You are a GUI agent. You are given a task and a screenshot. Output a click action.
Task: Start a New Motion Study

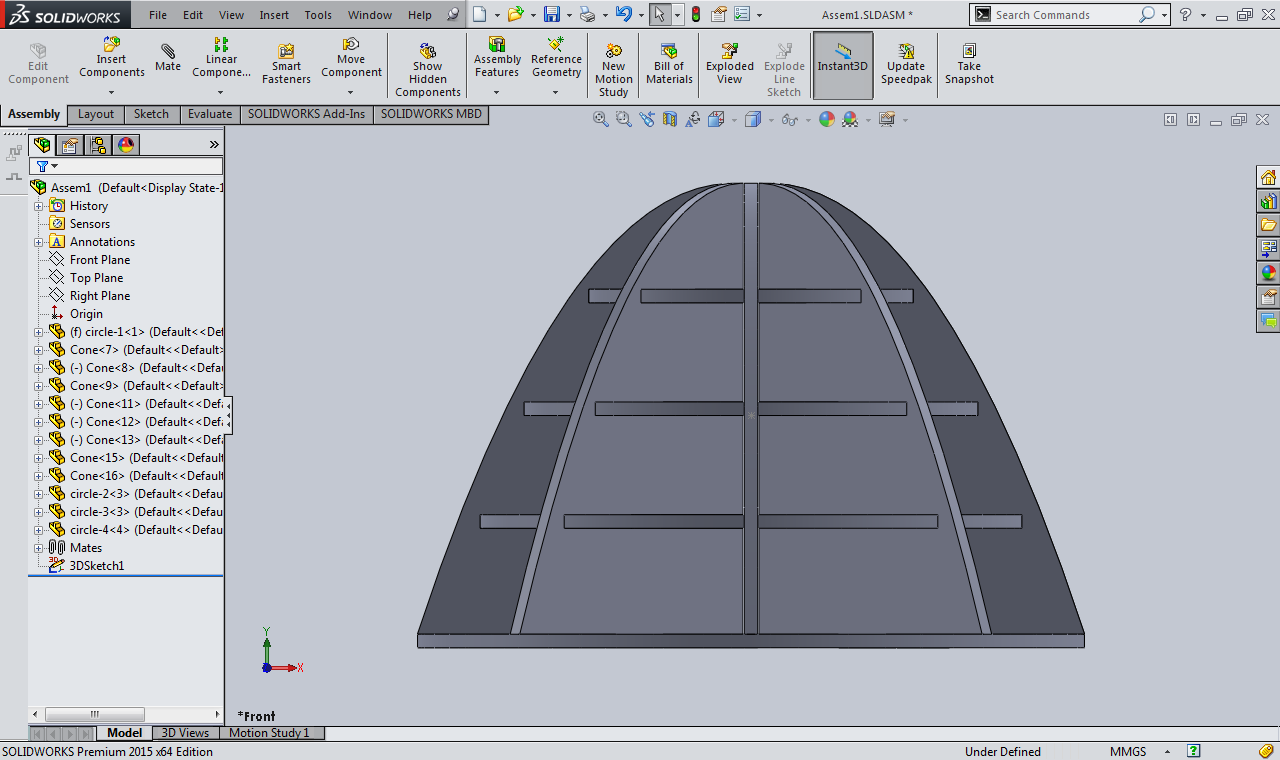(613, 65)
